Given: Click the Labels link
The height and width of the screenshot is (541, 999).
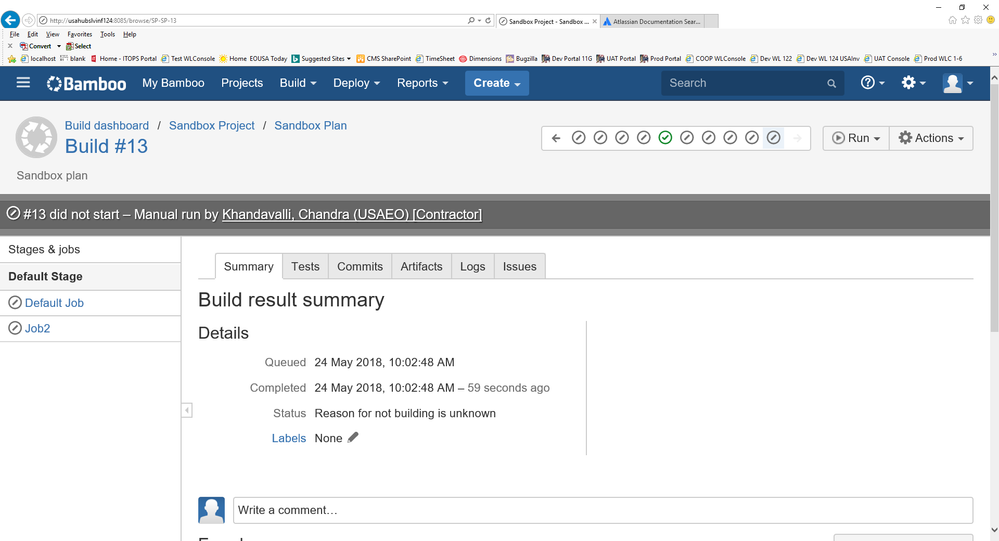Looking at the screenshot, I should click(289, 438).
